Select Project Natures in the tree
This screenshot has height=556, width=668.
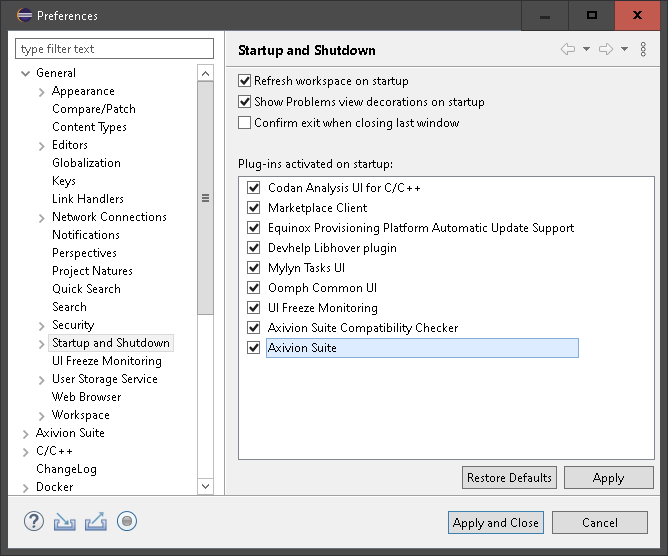92,271
